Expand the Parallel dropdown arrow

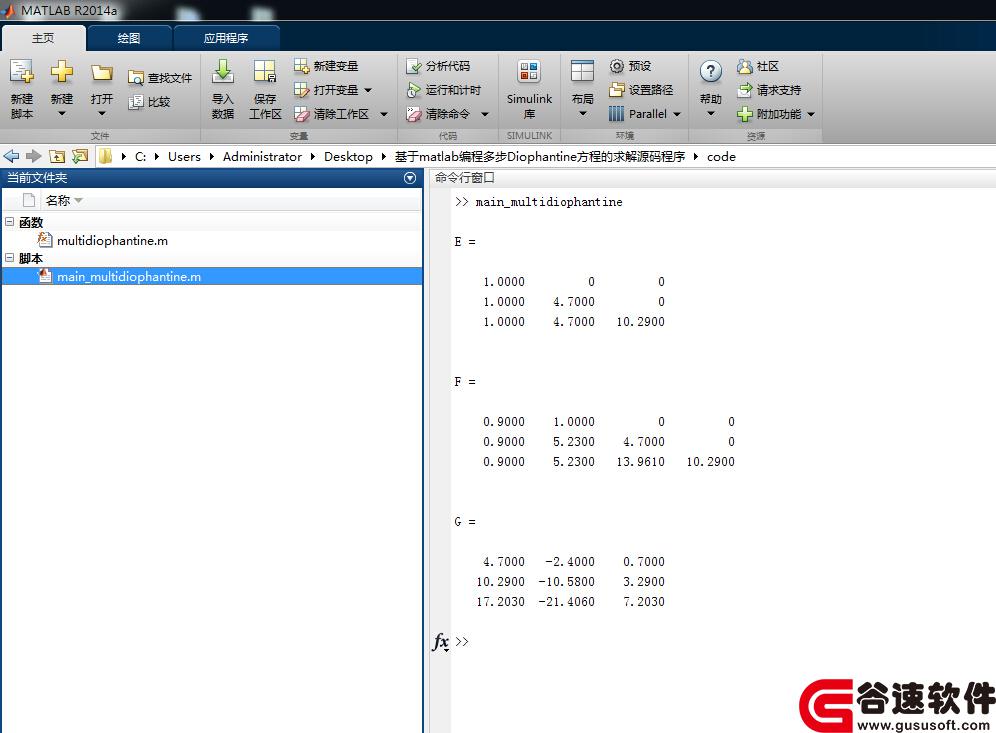pyautogui.click(x=676, y=114)
